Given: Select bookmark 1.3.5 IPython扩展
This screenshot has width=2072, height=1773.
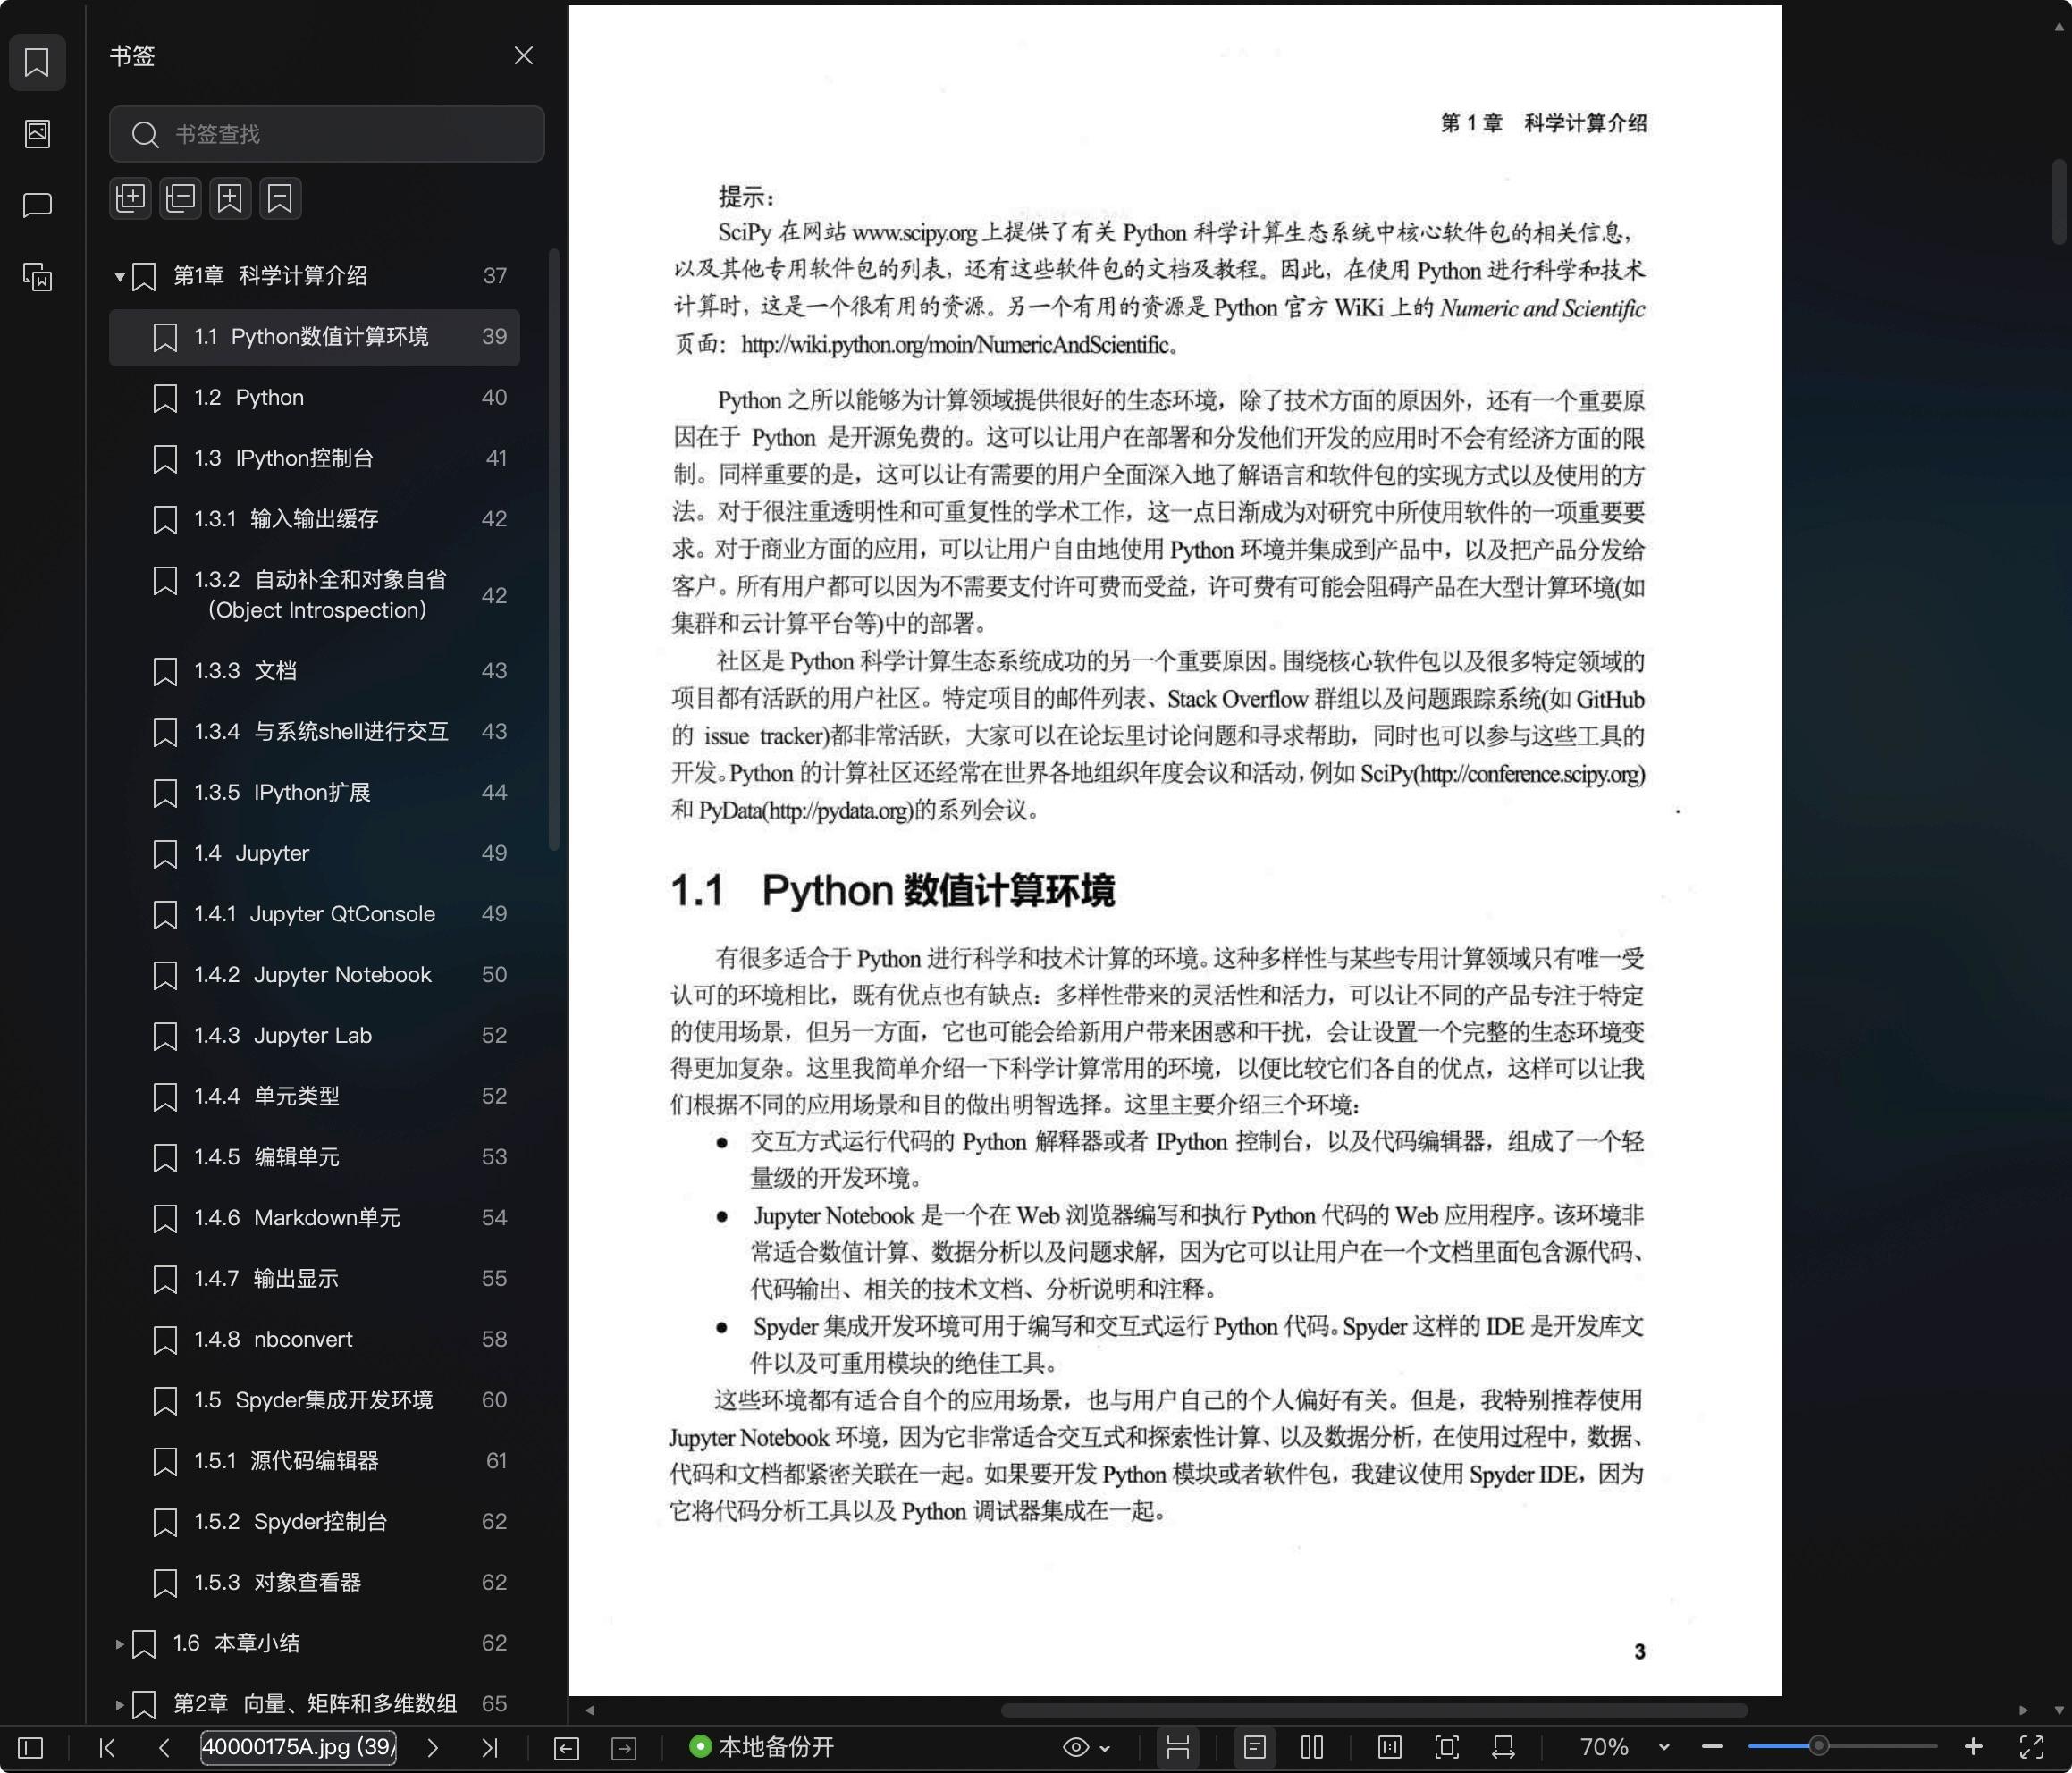Looking at the screenshot, I should coord(315,792).
